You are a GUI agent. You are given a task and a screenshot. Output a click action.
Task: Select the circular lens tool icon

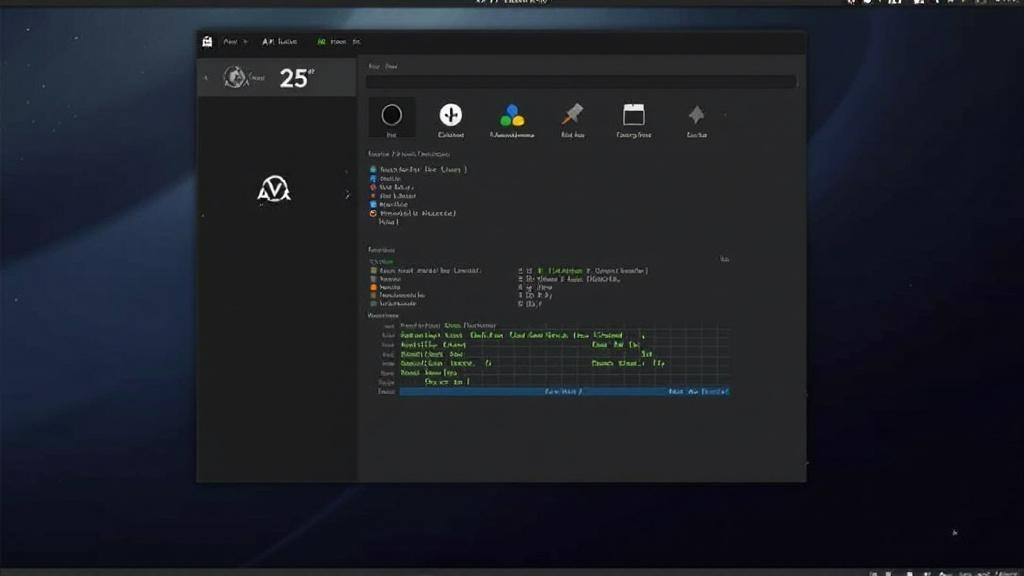[x=393, y=117]
